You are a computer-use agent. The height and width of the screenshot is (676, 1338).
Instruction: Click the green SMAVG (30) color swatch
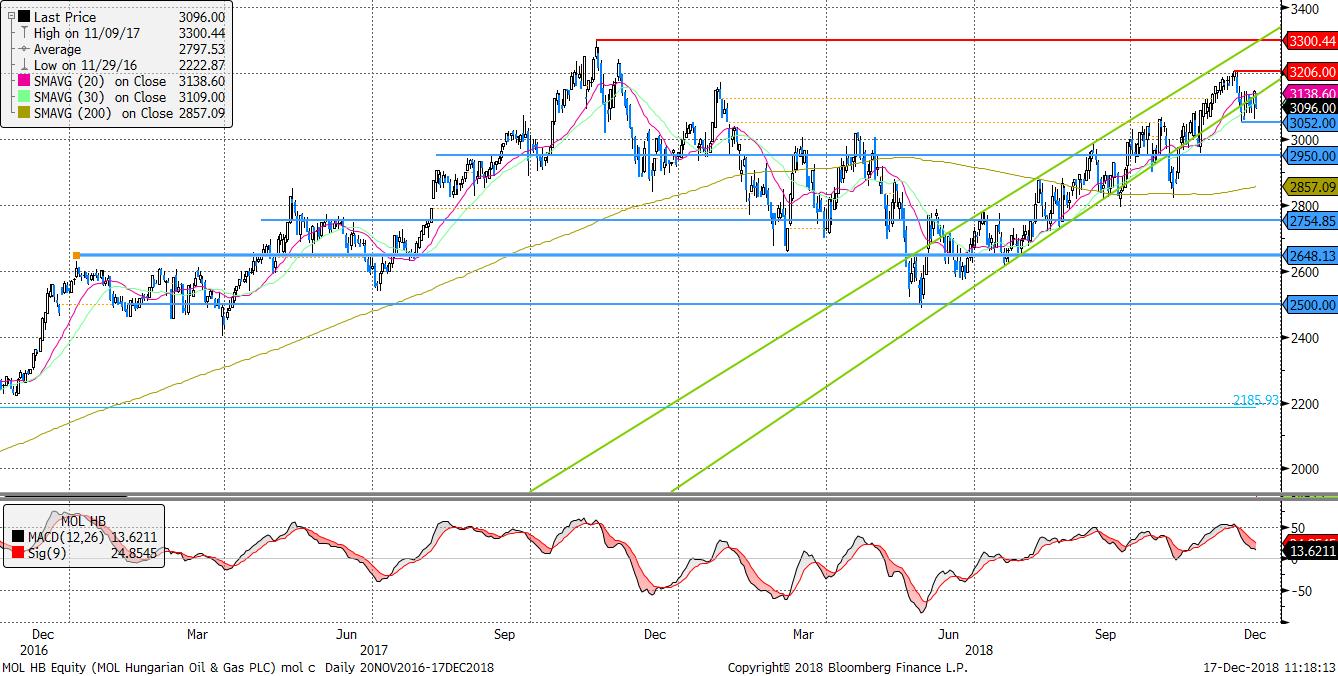coord(23,97)
